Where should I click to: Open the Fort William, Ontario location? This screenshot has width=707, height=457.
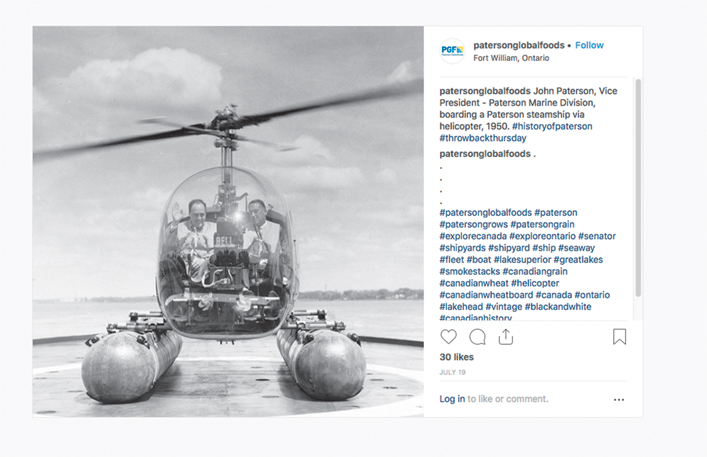[x=511, y=58]
